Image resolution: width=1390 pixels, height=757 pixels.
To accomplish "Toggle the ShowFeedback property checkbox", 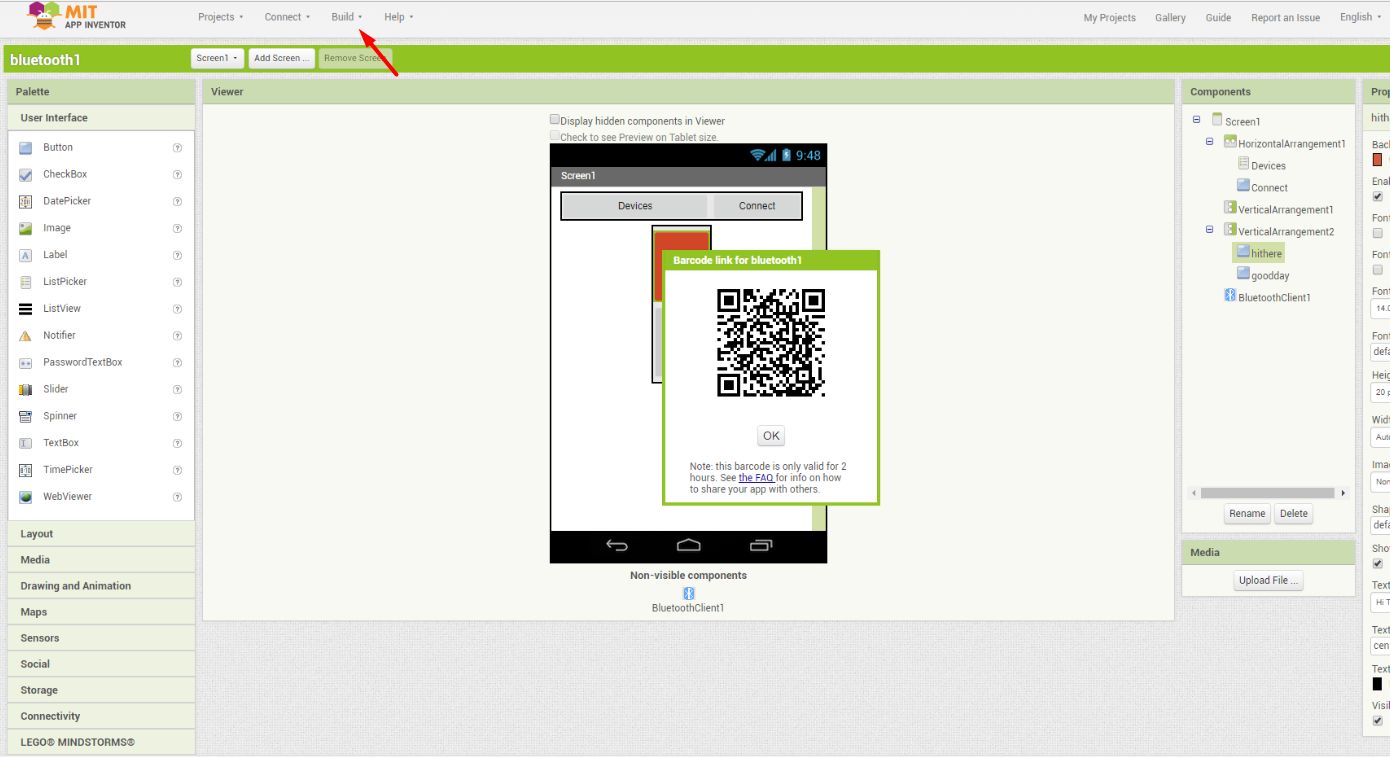I will coord(1378,563).
